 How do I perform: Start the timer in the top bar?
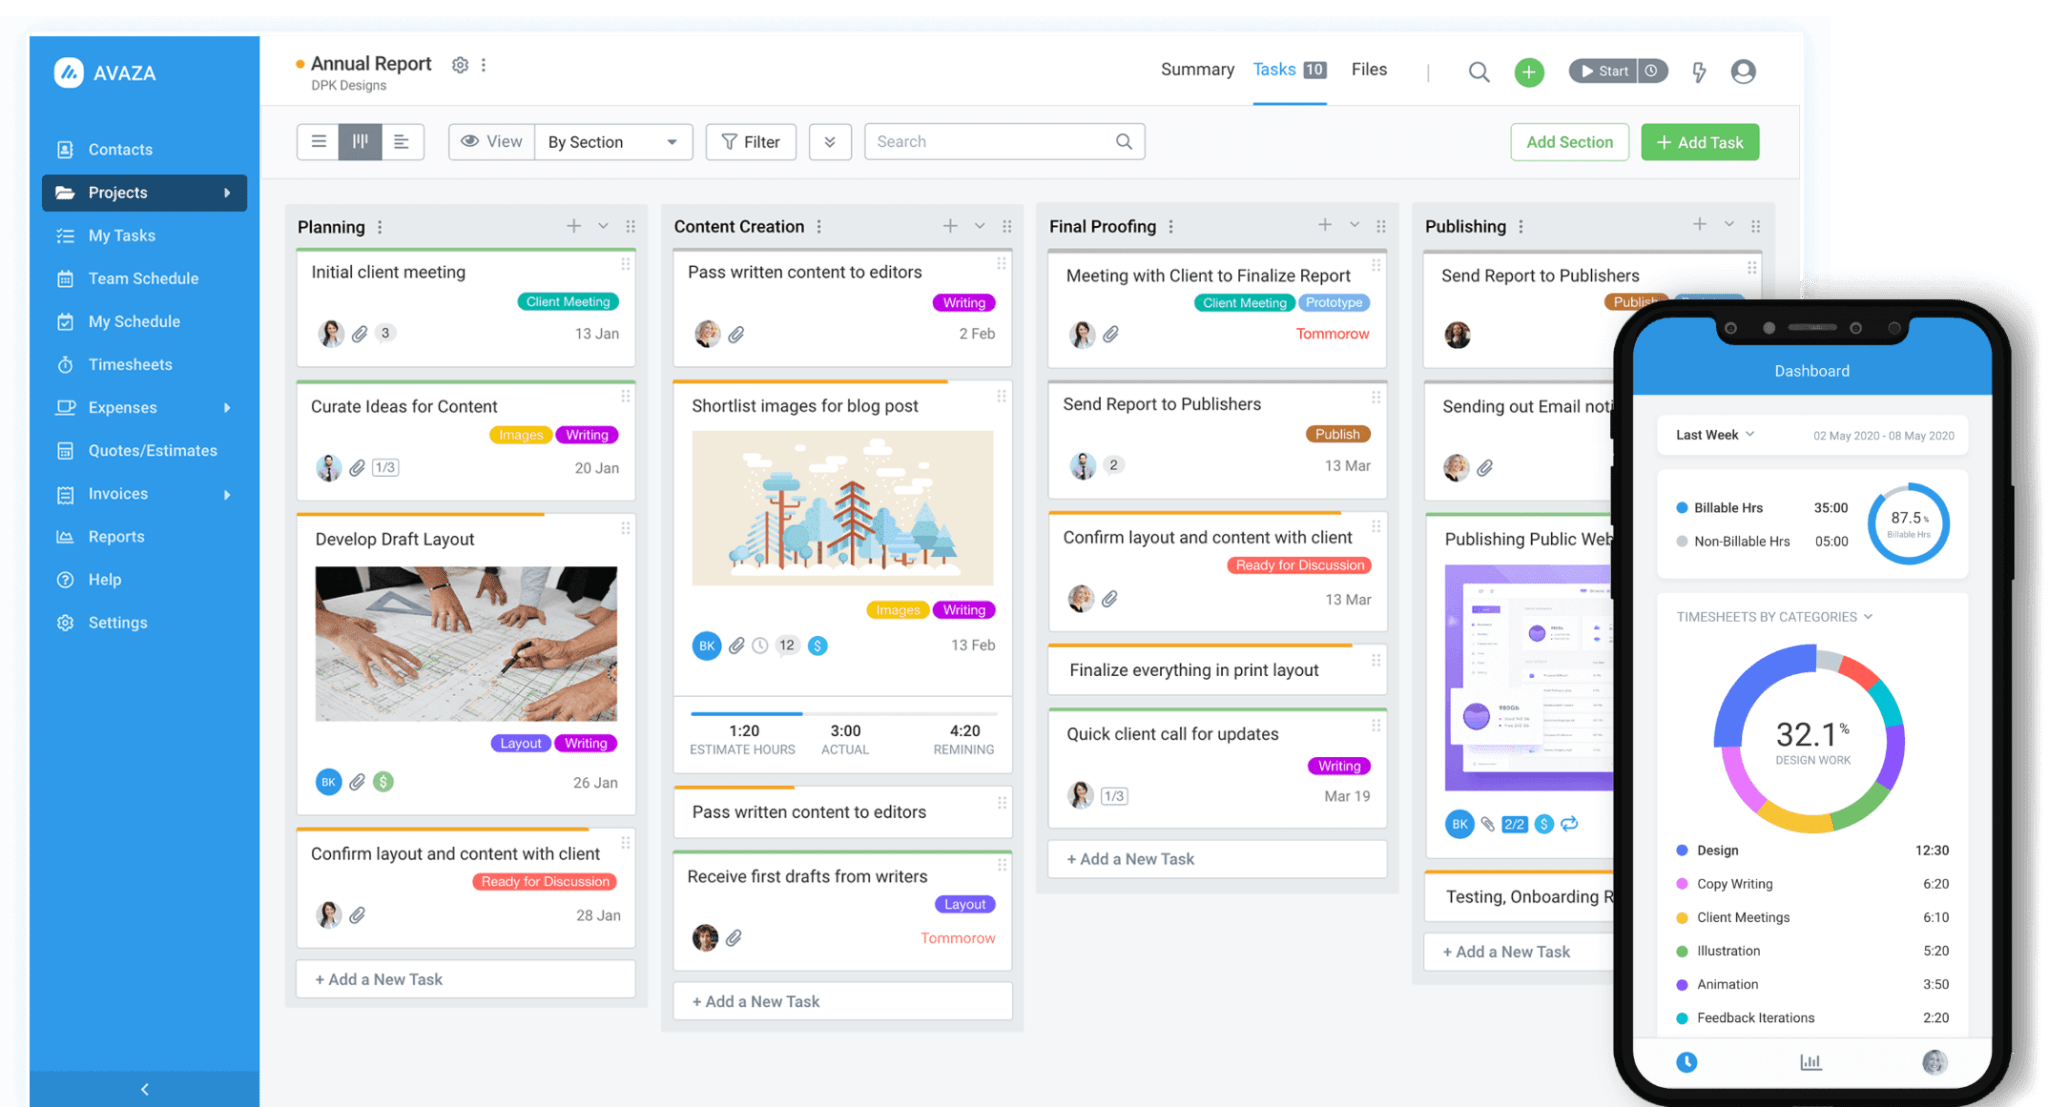1604,71
